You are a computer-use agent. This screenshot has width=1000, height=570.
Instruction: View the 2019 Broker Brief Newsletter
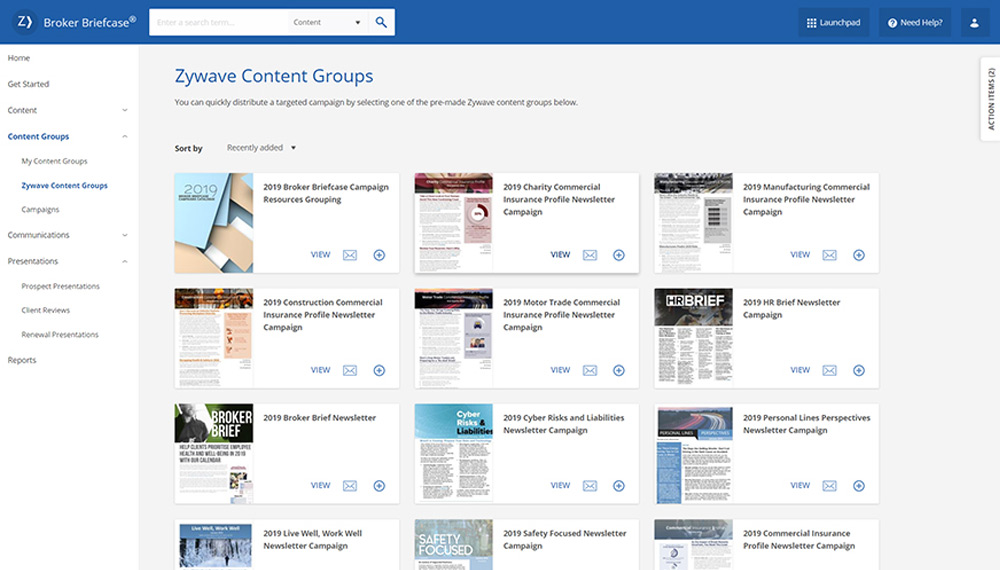(x=320, y=485)
